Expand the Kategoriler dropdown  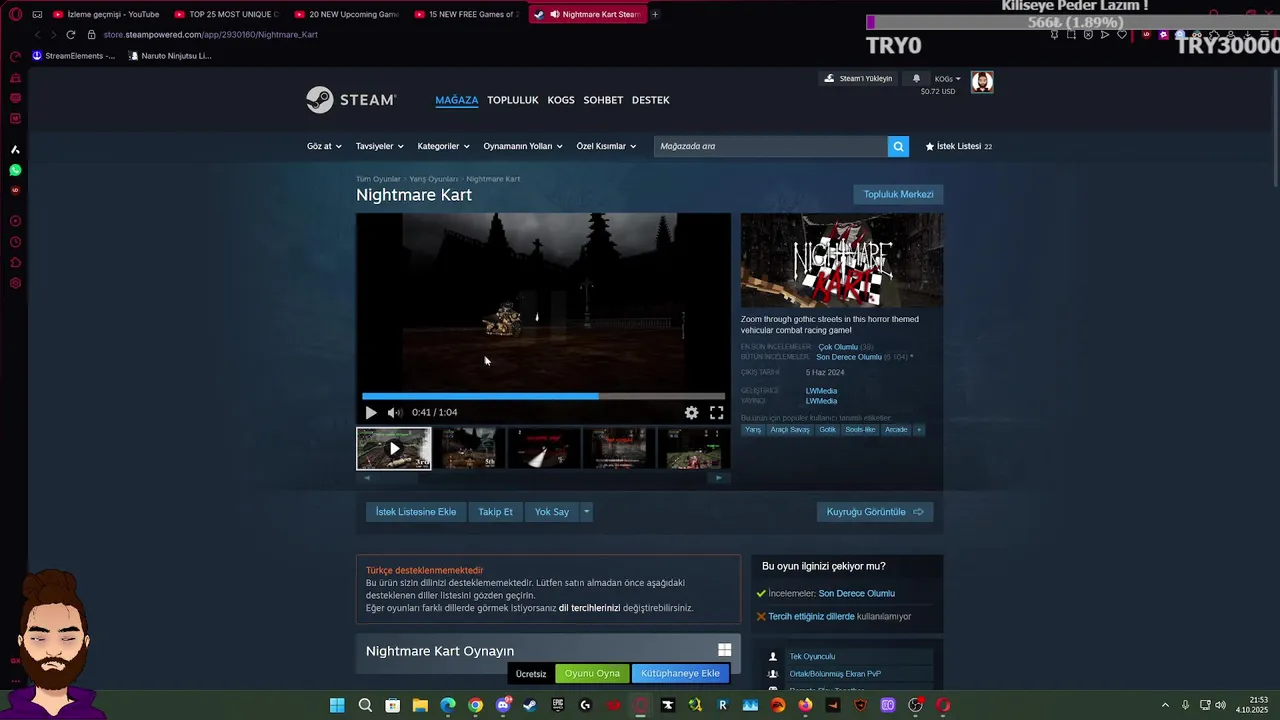[x=443, y=146]
